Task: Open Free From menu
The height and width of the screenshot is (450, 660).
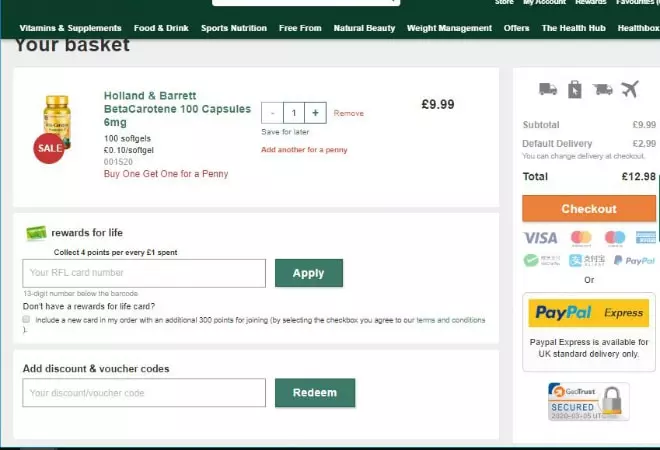Action: click(300, 28)
